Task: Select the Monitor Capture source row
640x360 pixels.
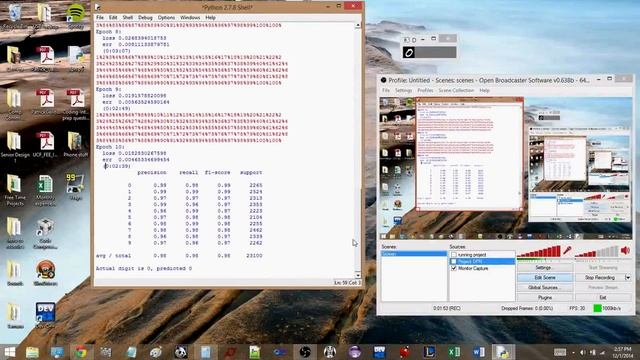Action: pyautogui.click(x=482, y=269)
